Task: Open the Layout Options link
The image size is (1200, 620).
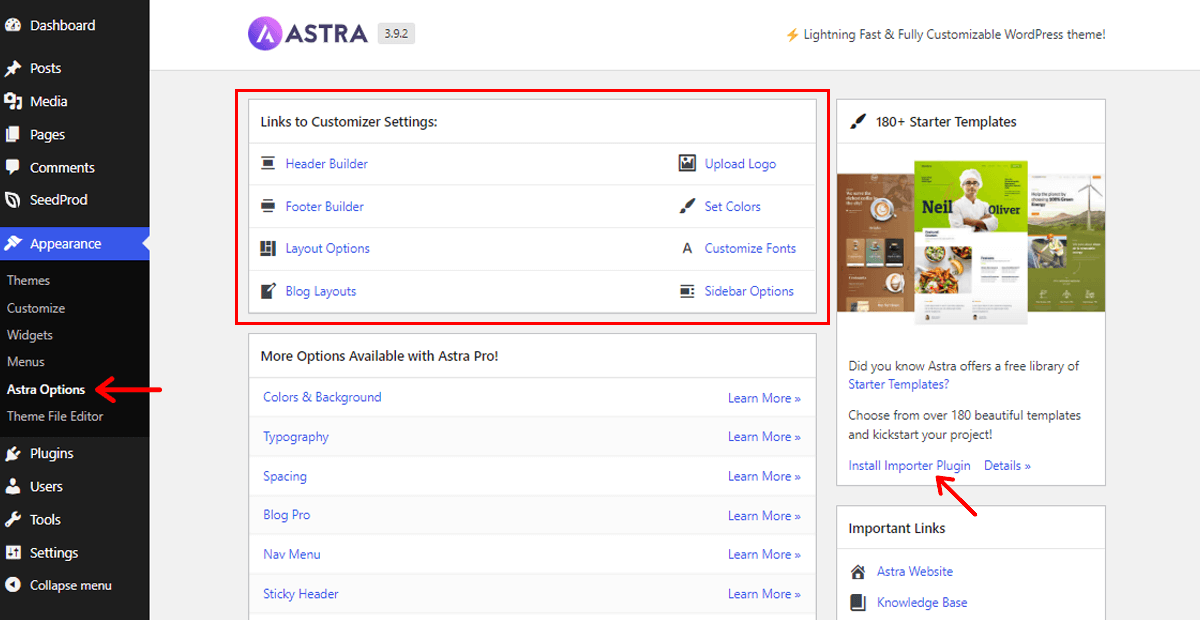Action: click(x=328, y=249)
